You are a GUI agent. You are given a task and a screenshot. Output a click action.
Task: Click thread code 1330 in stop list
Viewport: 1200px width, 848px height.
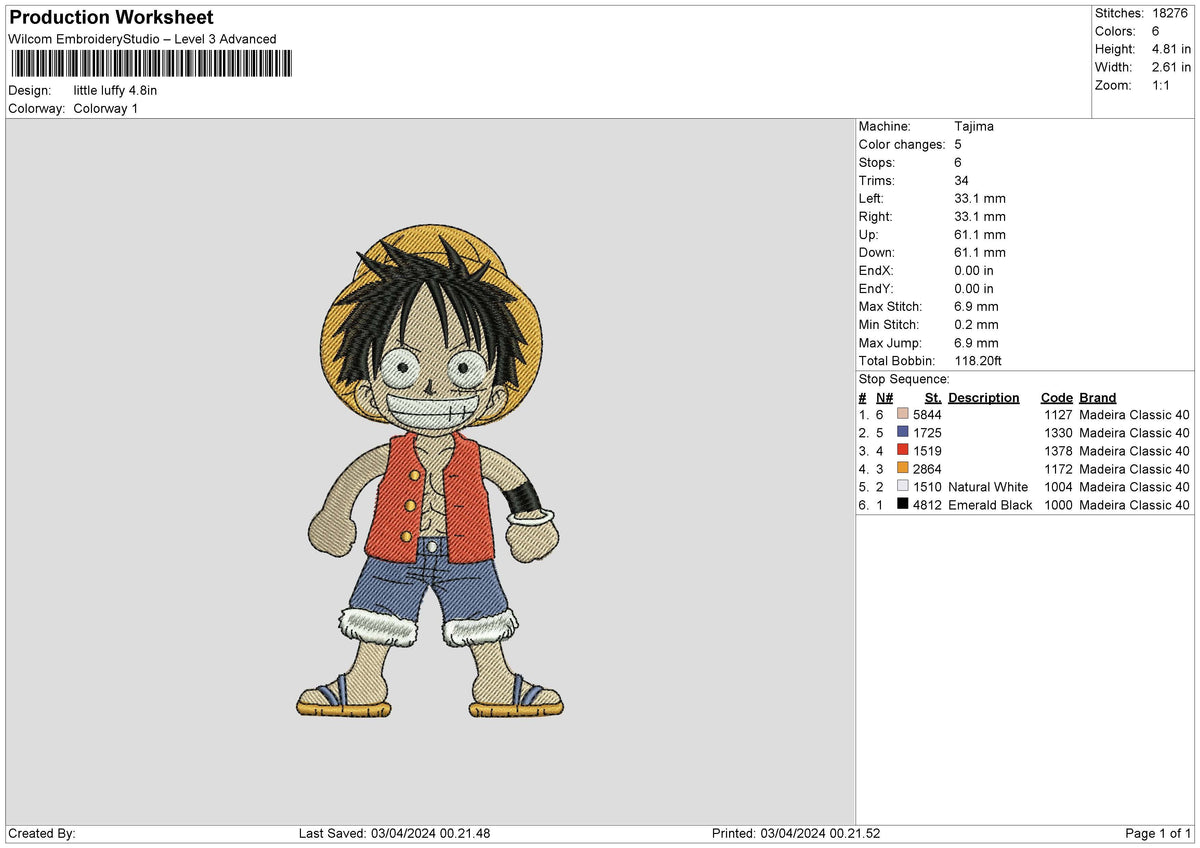click(x=1059, y=433)
